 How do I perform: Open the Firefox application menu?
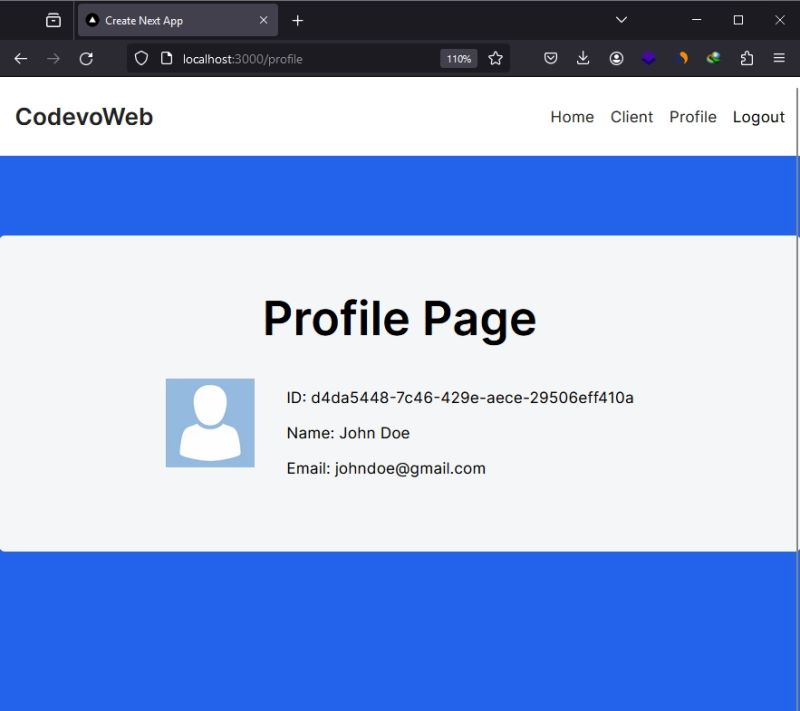[779, 58]
